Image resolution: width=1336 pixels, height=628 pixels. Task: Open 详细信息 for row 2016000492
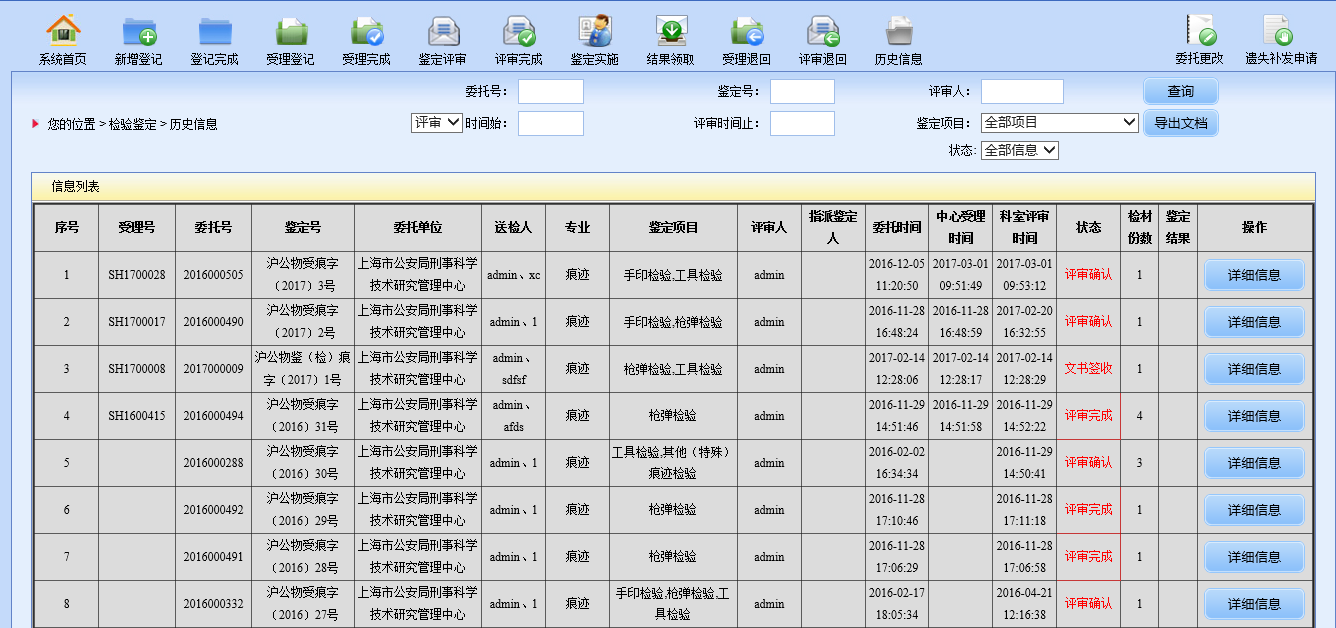[1254, 510]
